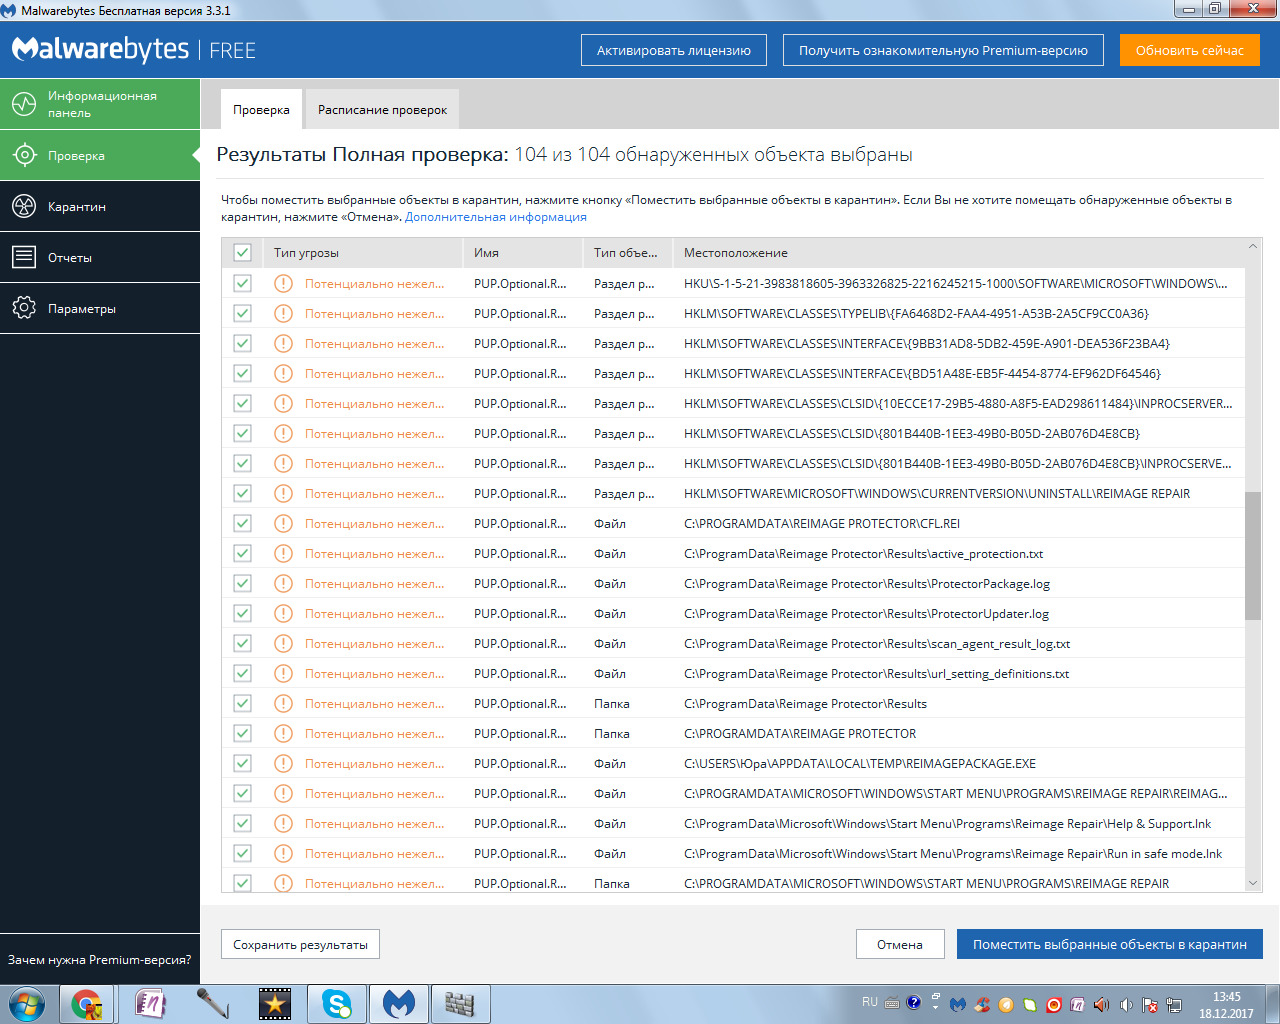Screen dimensions: 1280x1024
Task: Open the Дополнительная информация link
Action: coord(495,217)
